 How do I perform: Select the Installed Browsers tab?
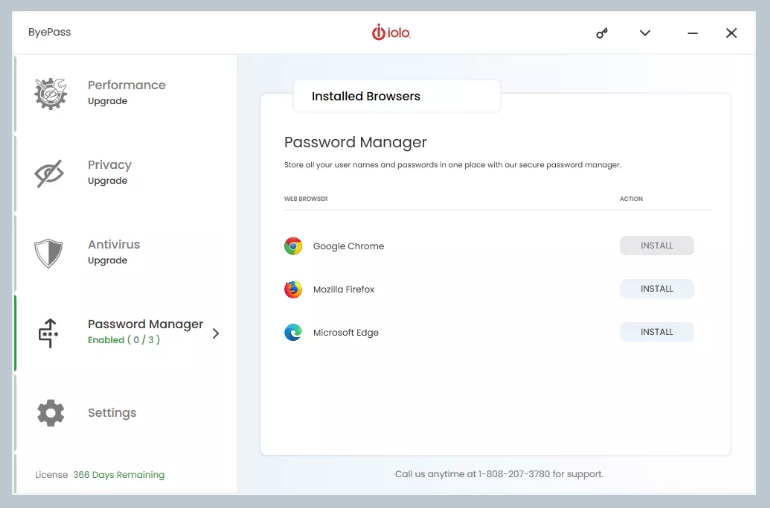point(397,96)
